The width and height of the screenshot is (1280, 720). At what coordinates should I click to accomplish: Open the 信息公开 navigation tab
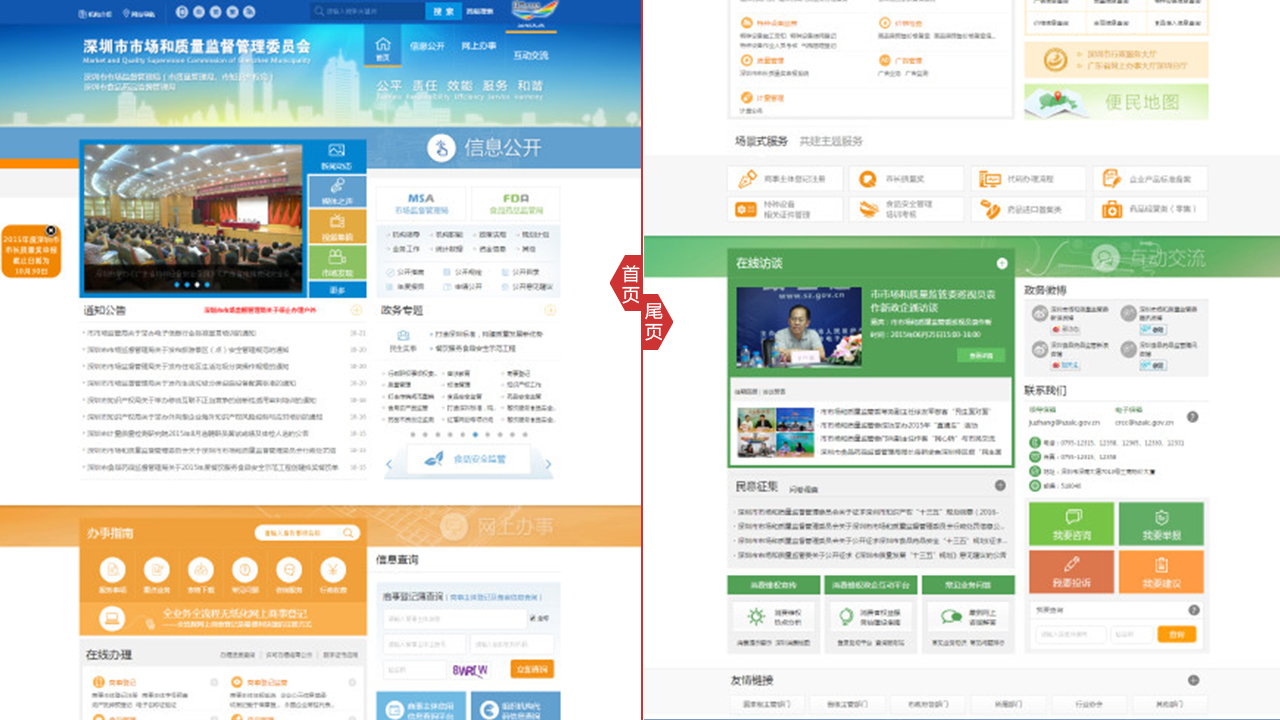pyautogui.click(x=427, y=46)
